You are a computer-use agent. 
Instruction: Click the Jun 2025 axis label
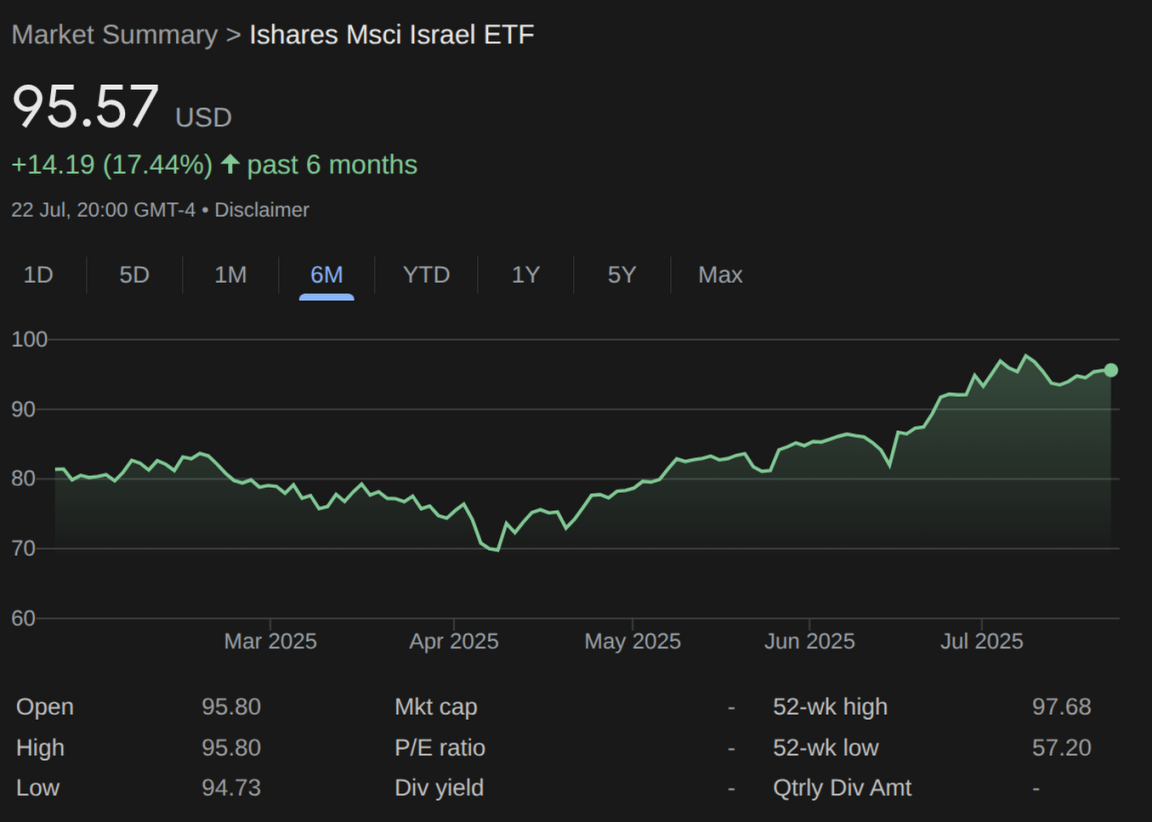coord(810,641)
